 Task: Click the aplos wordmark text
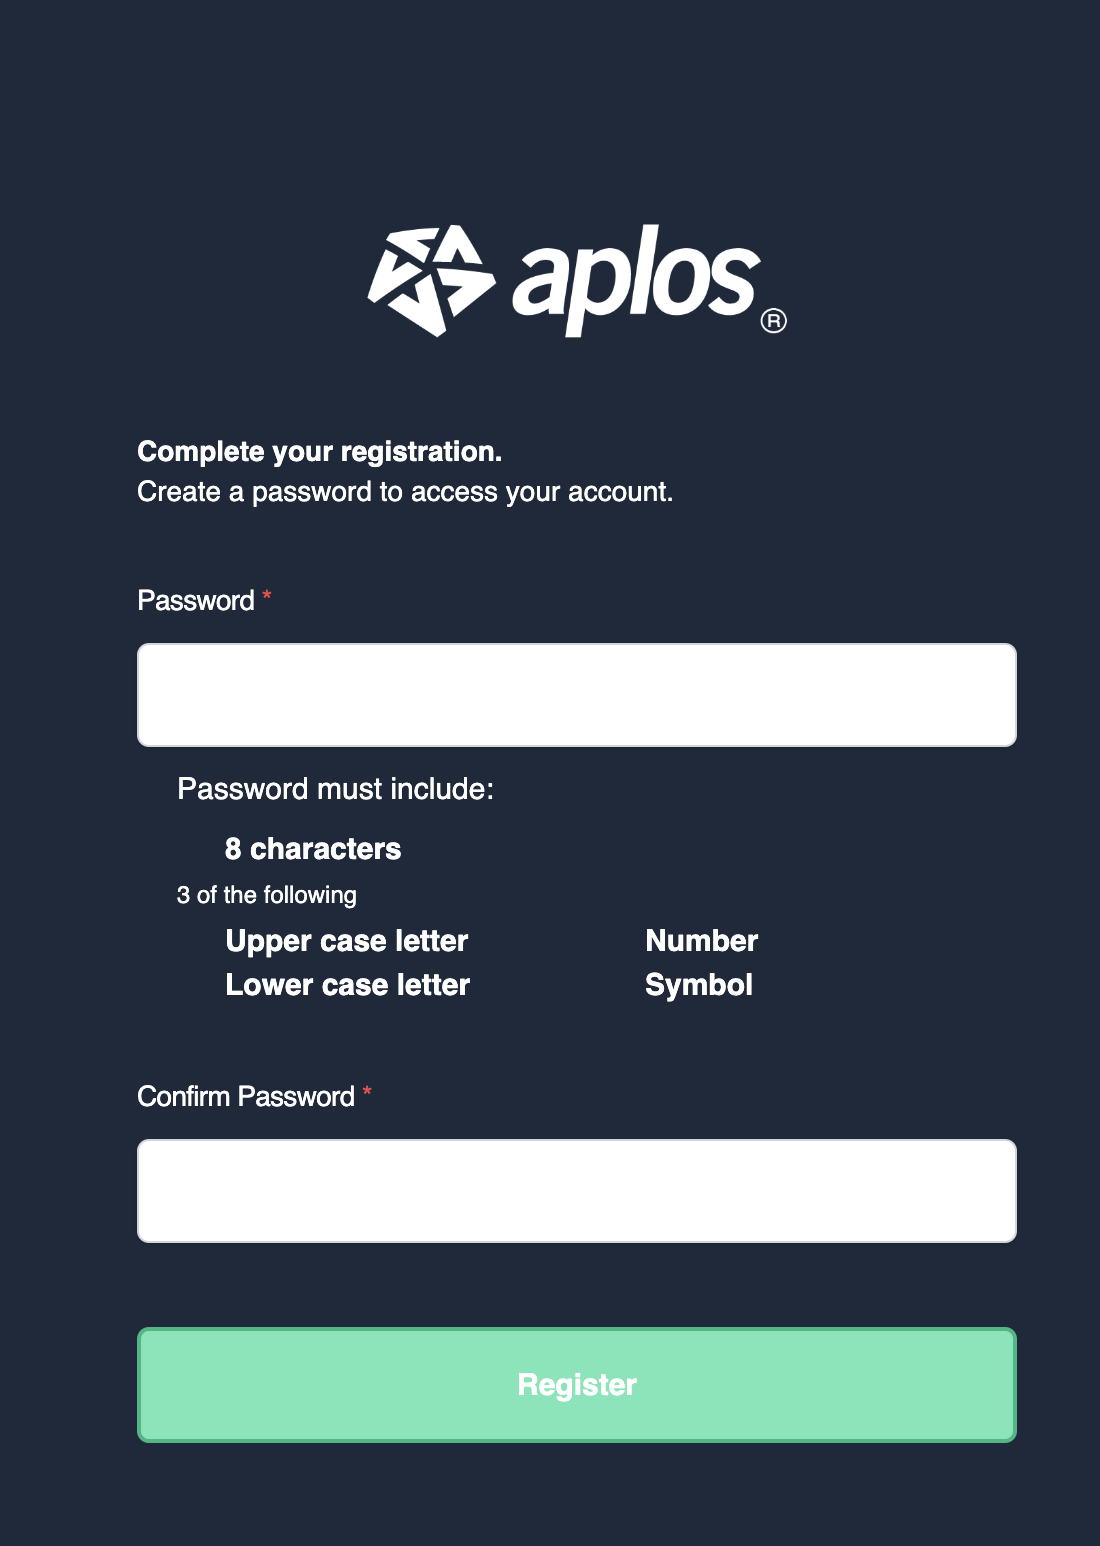pyautogui.click(x=636, y=280)
